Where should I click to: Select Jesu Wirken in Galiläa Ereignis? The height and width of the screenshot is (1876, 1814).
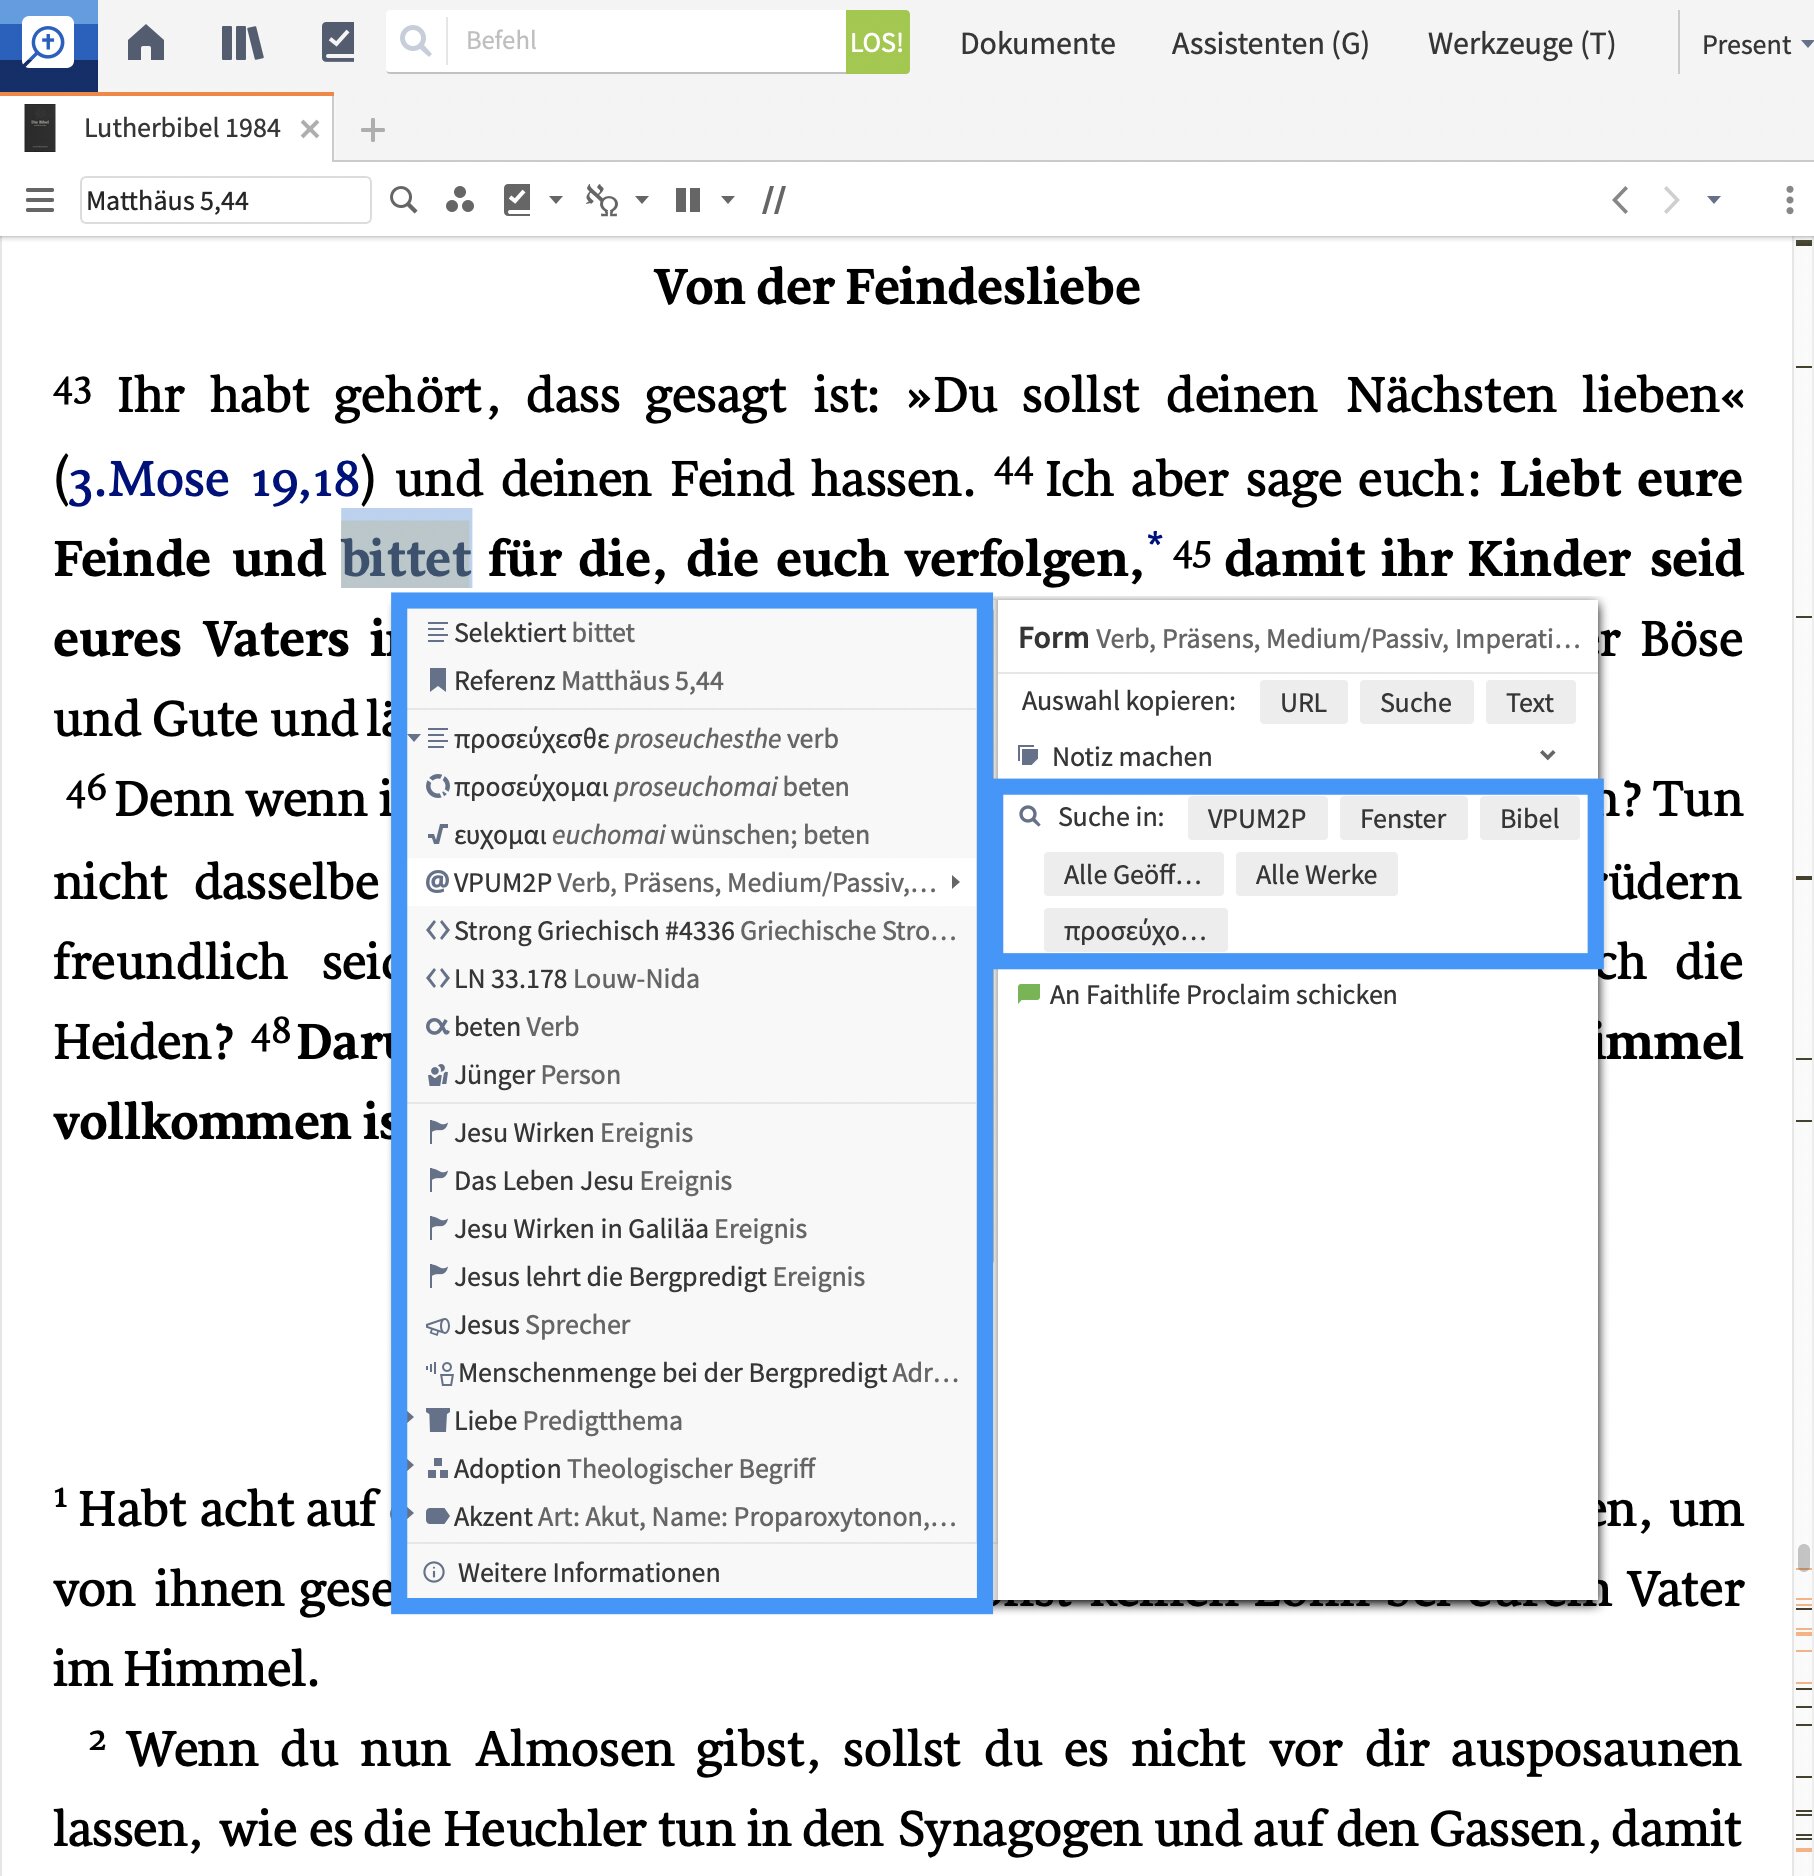(691, 1229)
